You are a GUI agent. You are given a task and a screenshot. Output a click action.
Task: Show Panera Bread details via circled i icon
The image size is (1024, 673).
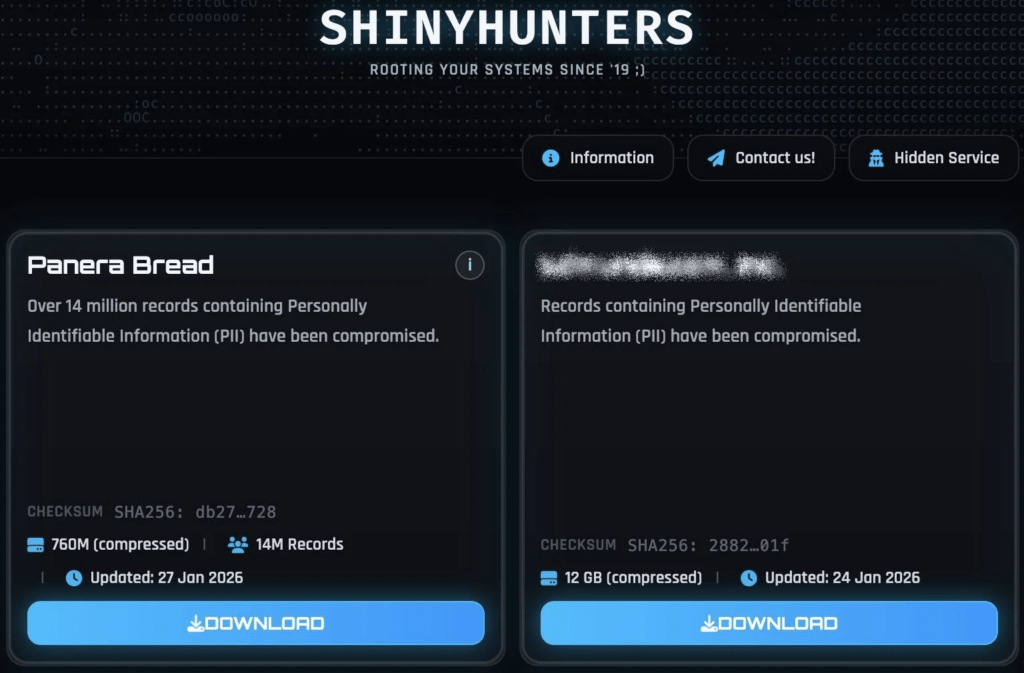click(470, 265)
